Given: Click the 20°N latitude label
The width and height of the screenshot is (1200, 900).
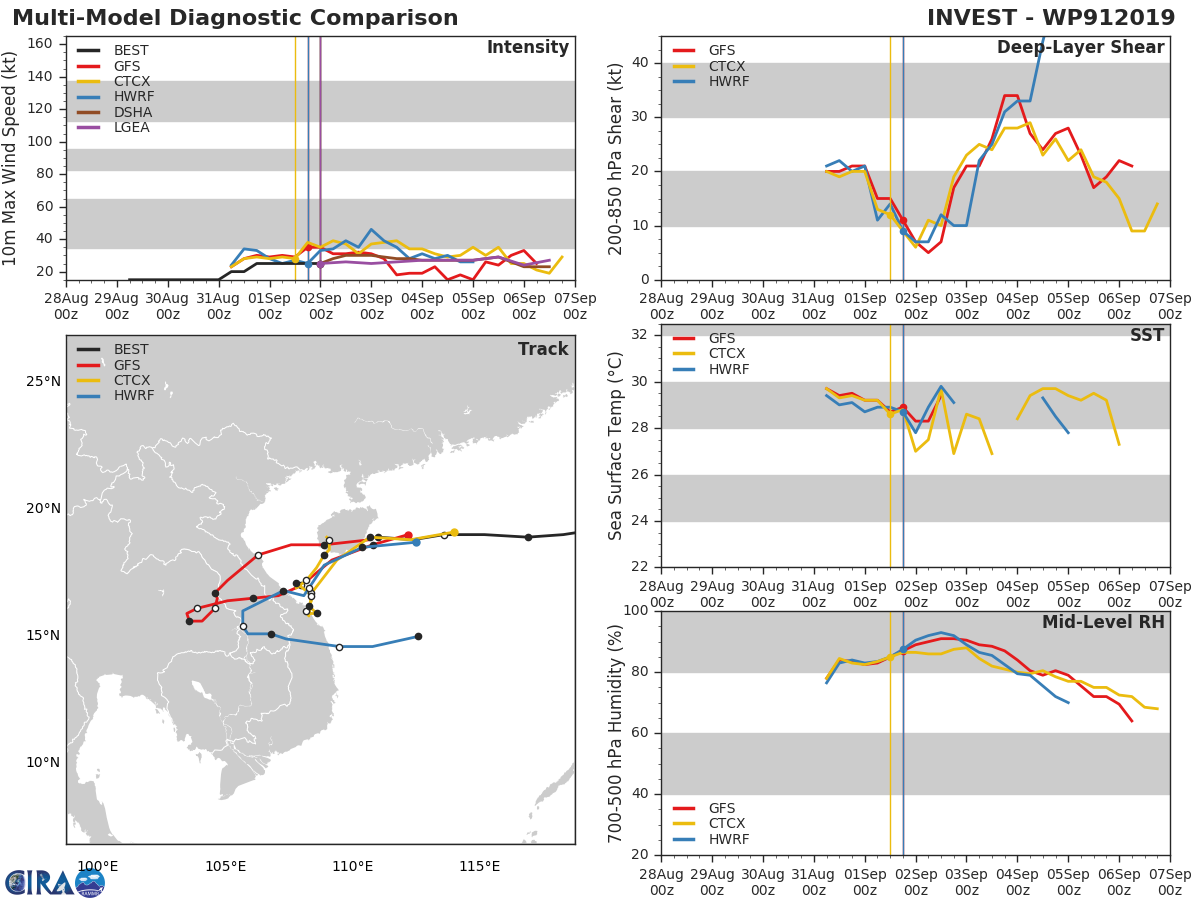Looking at the screenshot, I should coord(43,509).
